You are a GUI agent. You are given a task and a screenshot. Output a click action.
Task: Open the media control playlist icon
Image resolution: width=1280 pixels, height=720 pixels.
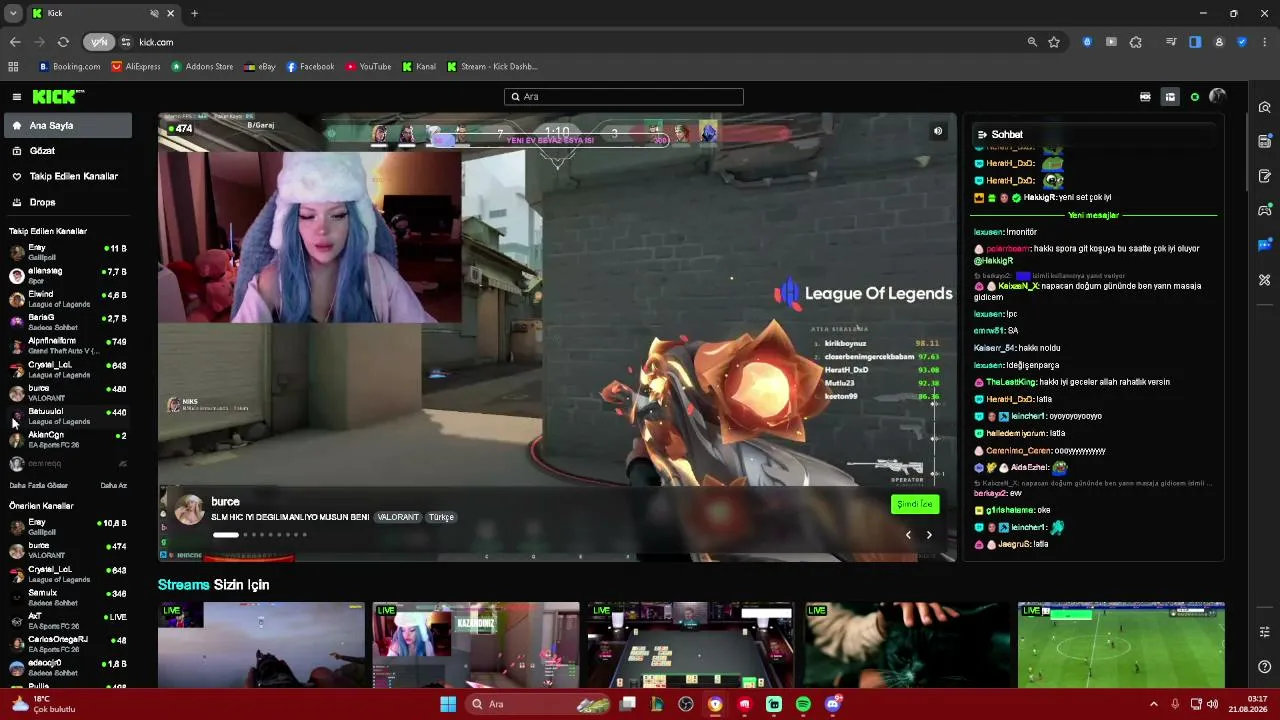pyautogui.click(x=1171, y=42)
